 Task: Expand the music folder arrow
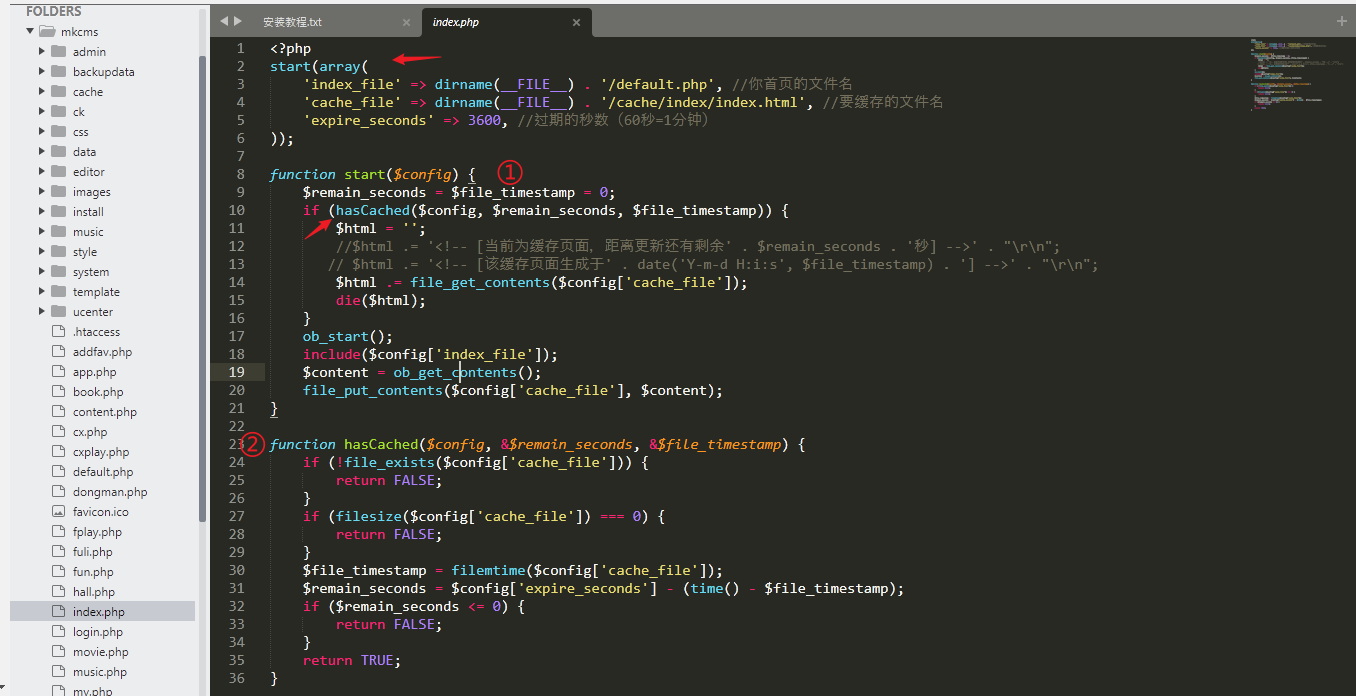42,232
